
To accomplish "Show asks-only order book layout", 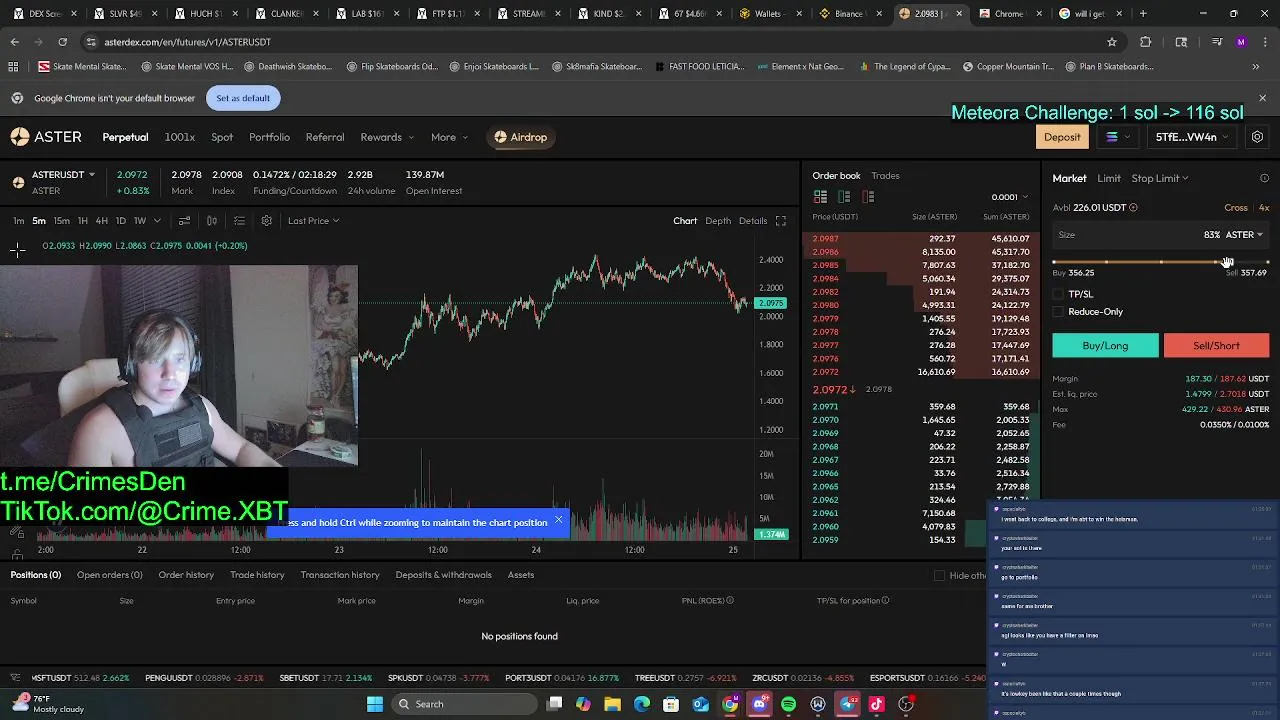I will click(868, 197).
